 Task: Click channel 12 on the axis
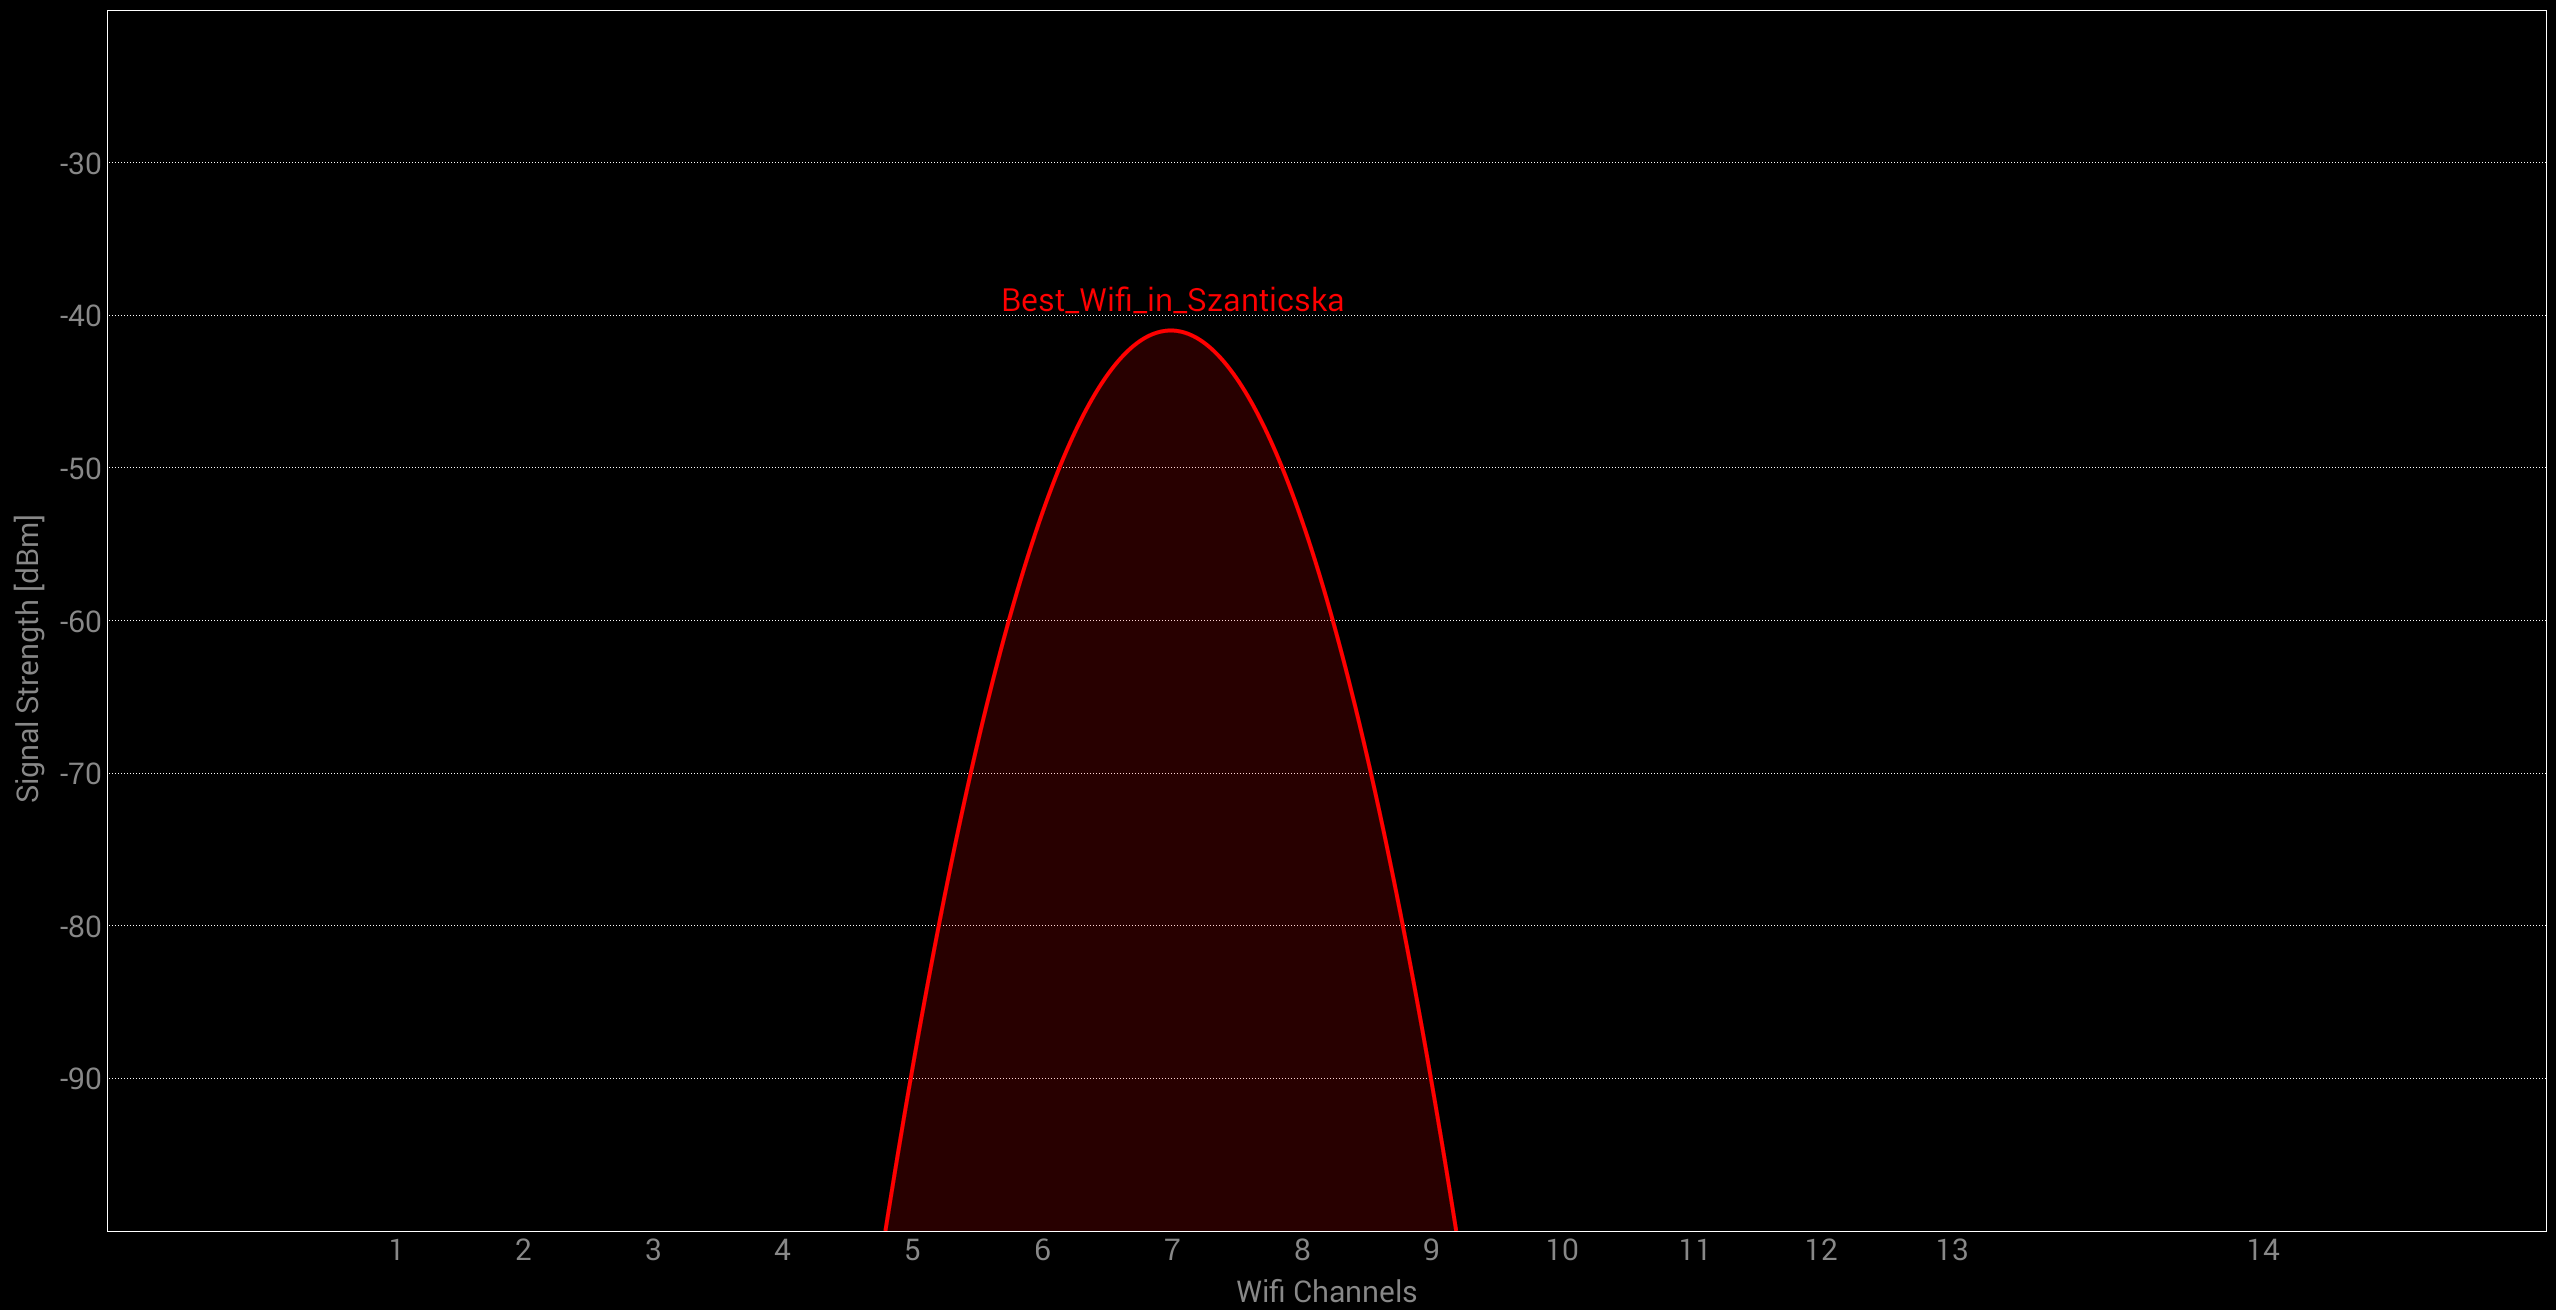click(1822, 1250)
